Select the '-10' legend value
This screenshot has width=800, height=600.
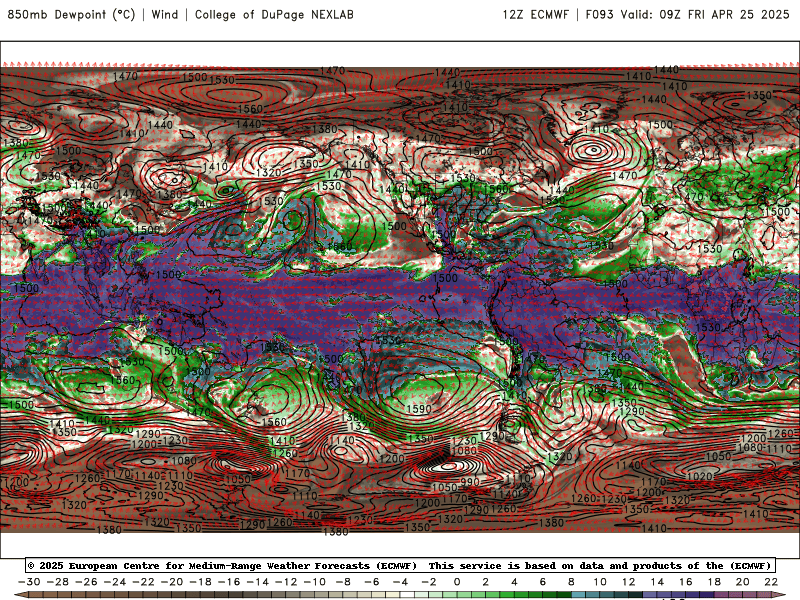click(315, 582)
